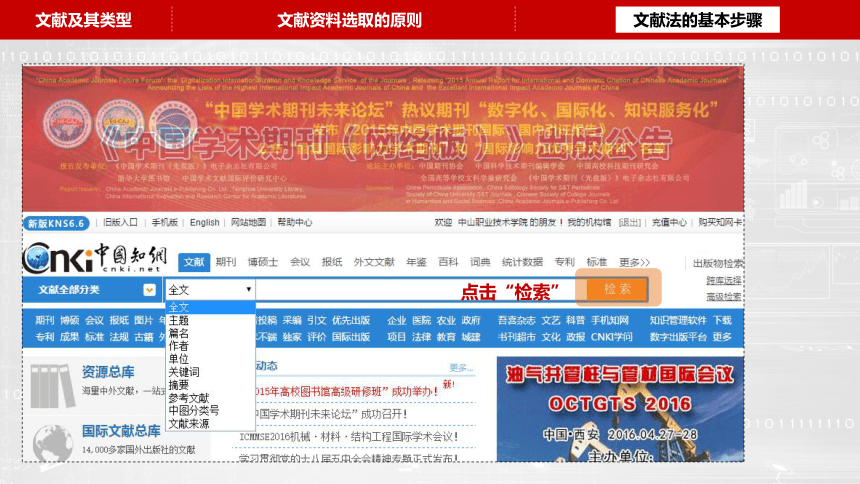Open news item about 高校图书馆高级研修班
The image size is (860, 484).
point(346,392)
